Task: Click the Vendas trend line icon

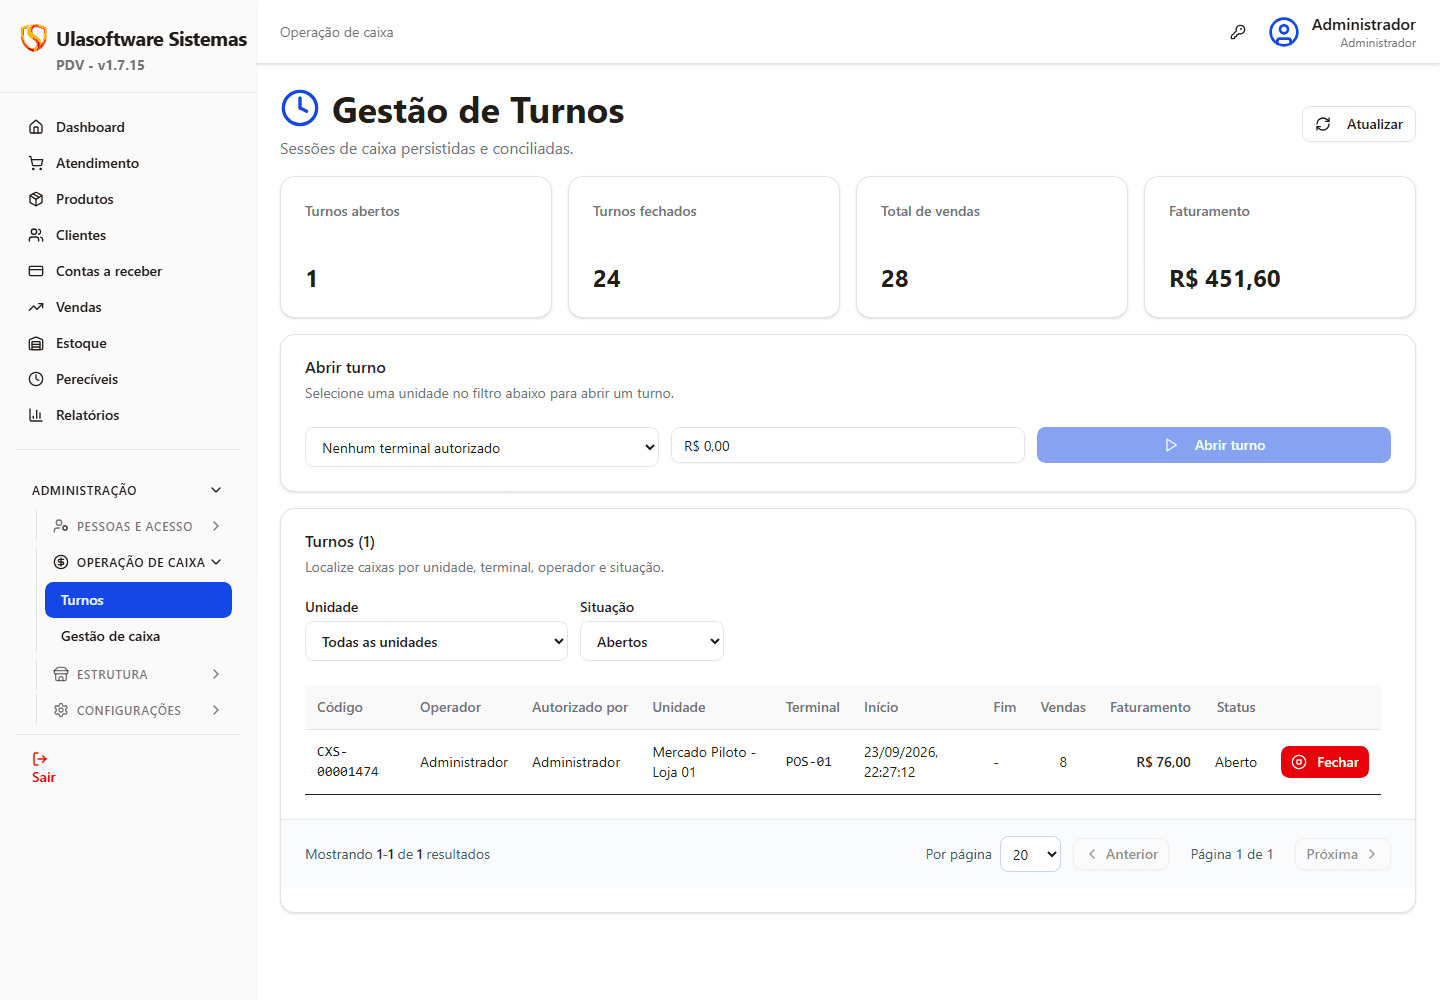Action: [x=36, y=307]
